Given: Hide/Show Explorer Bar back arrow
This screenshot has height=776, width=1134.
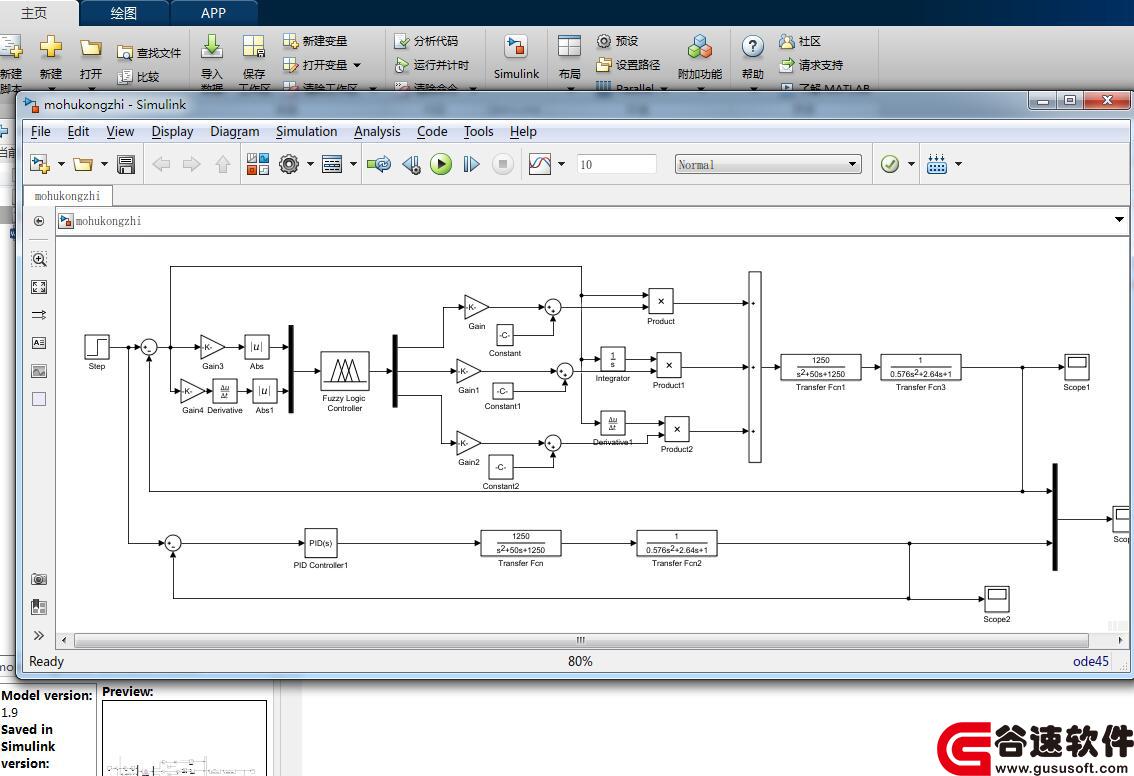Looking at the screenshot, I should [x=39, y=221].
